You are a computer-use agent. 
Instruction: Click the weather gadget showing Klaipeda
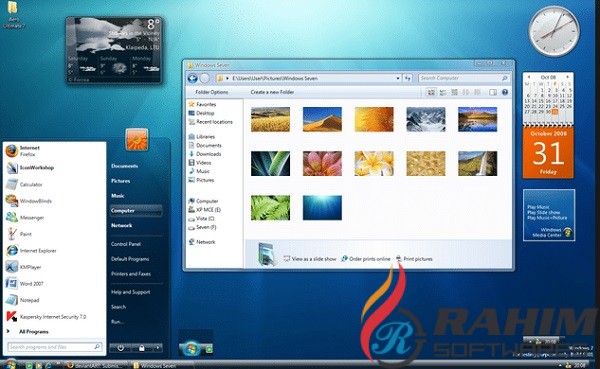click(114, 50)
